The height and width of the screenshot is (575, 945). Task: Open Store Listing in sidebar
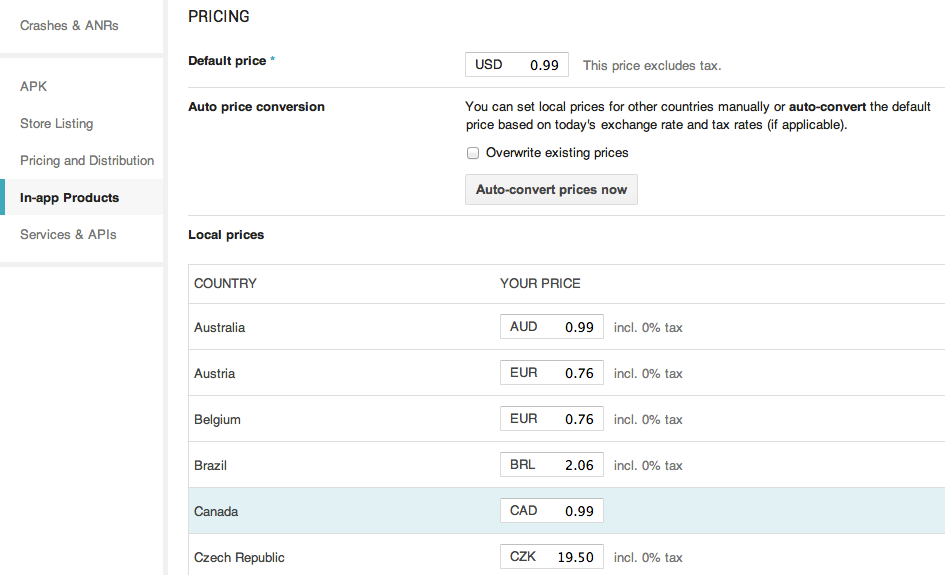[57, 124]
